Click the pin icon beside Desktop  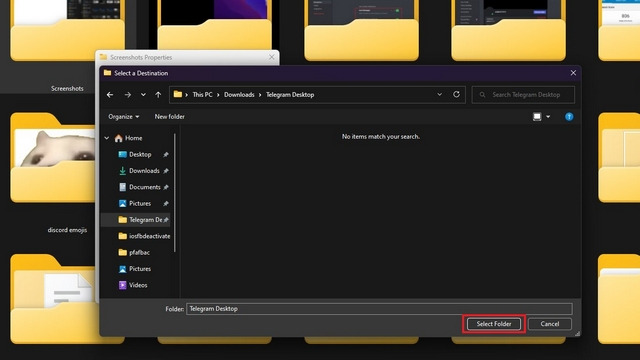tap(166, 155)
